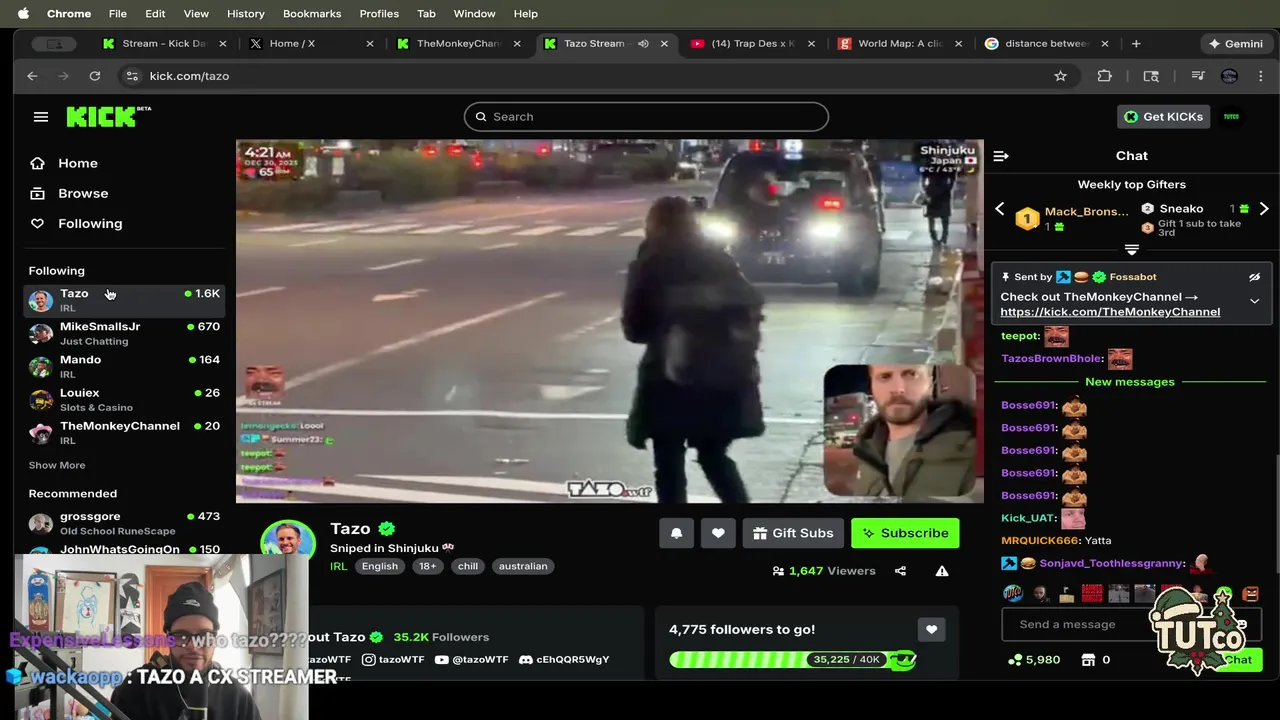Toggle the follow heart for Tazo

718,533
